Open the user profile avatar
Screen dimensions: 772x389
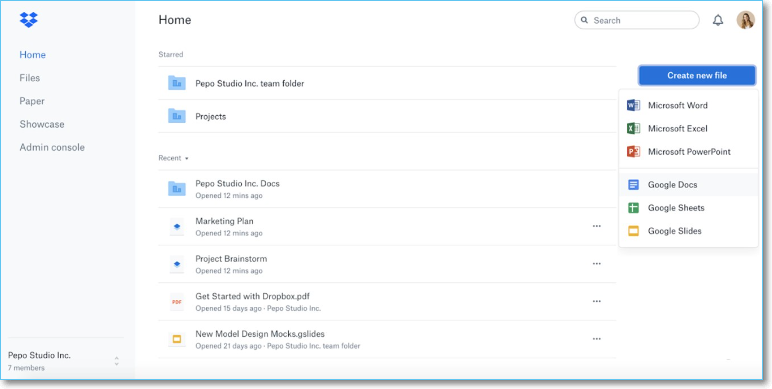coord(745,20)
